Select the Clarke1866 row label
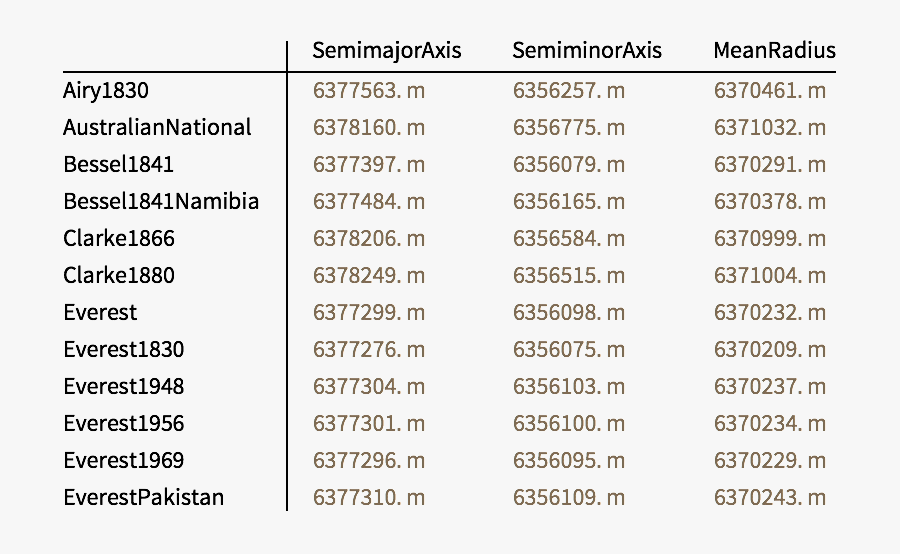 (x=118, y=238)
